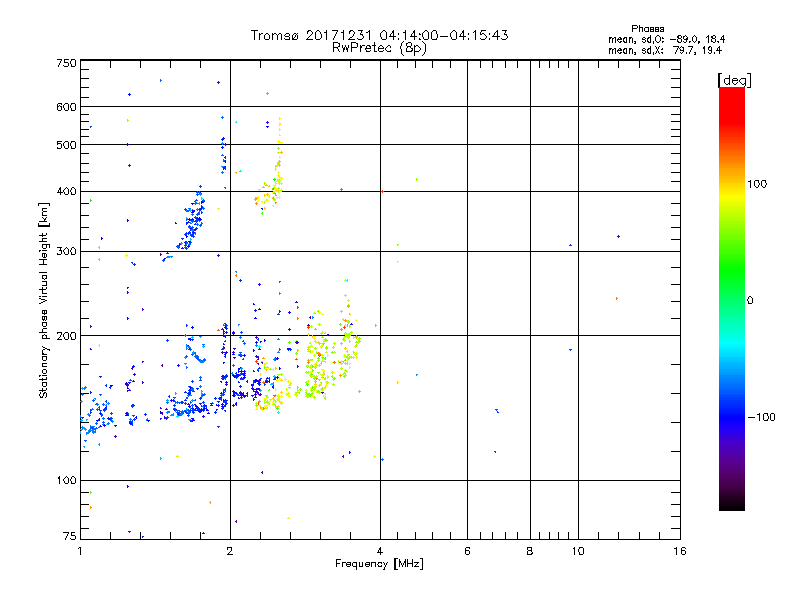
Task: Click the y-axis tick label '500'
Action: pyautogui.click(x=66, y=145)
